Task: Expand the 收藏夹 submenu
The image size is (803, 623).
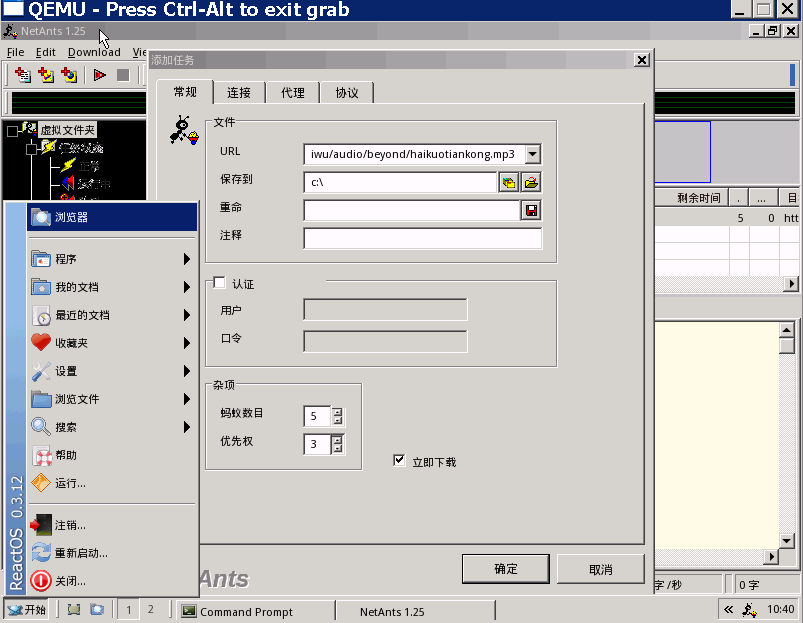Action: tap(112, 343)
